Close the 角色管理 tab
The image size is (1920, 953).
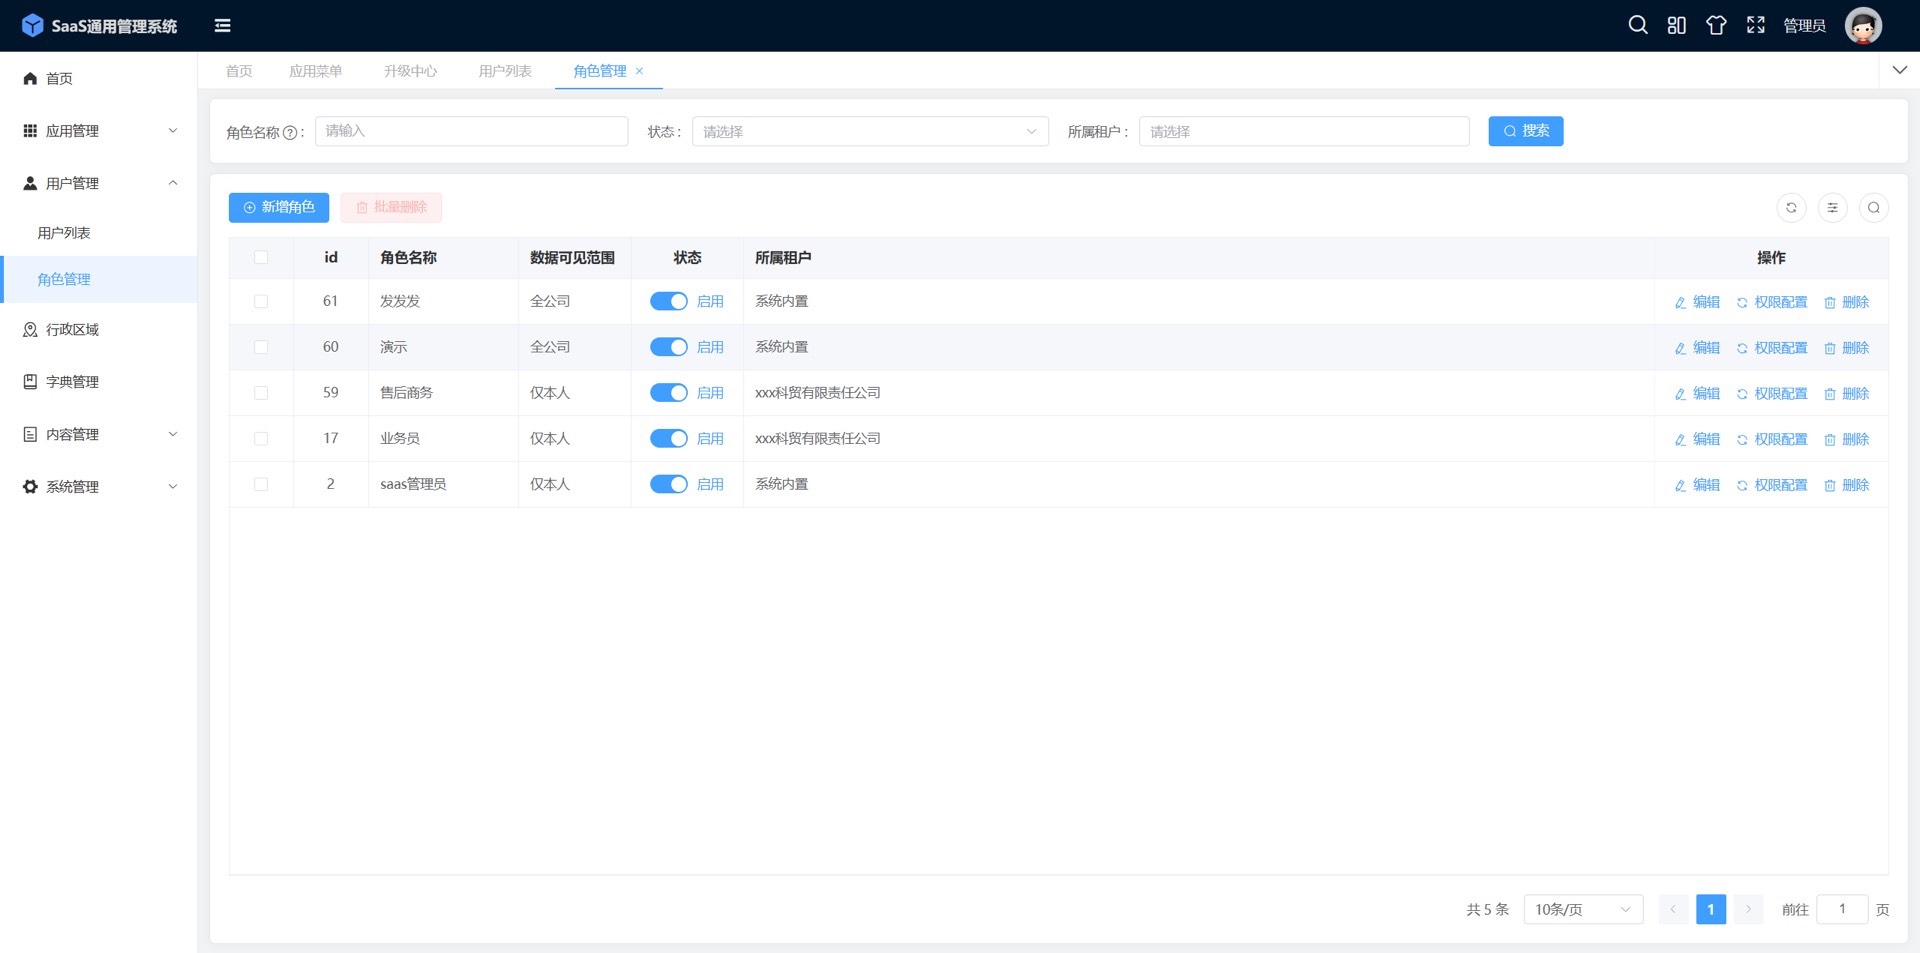coord(639,71)
